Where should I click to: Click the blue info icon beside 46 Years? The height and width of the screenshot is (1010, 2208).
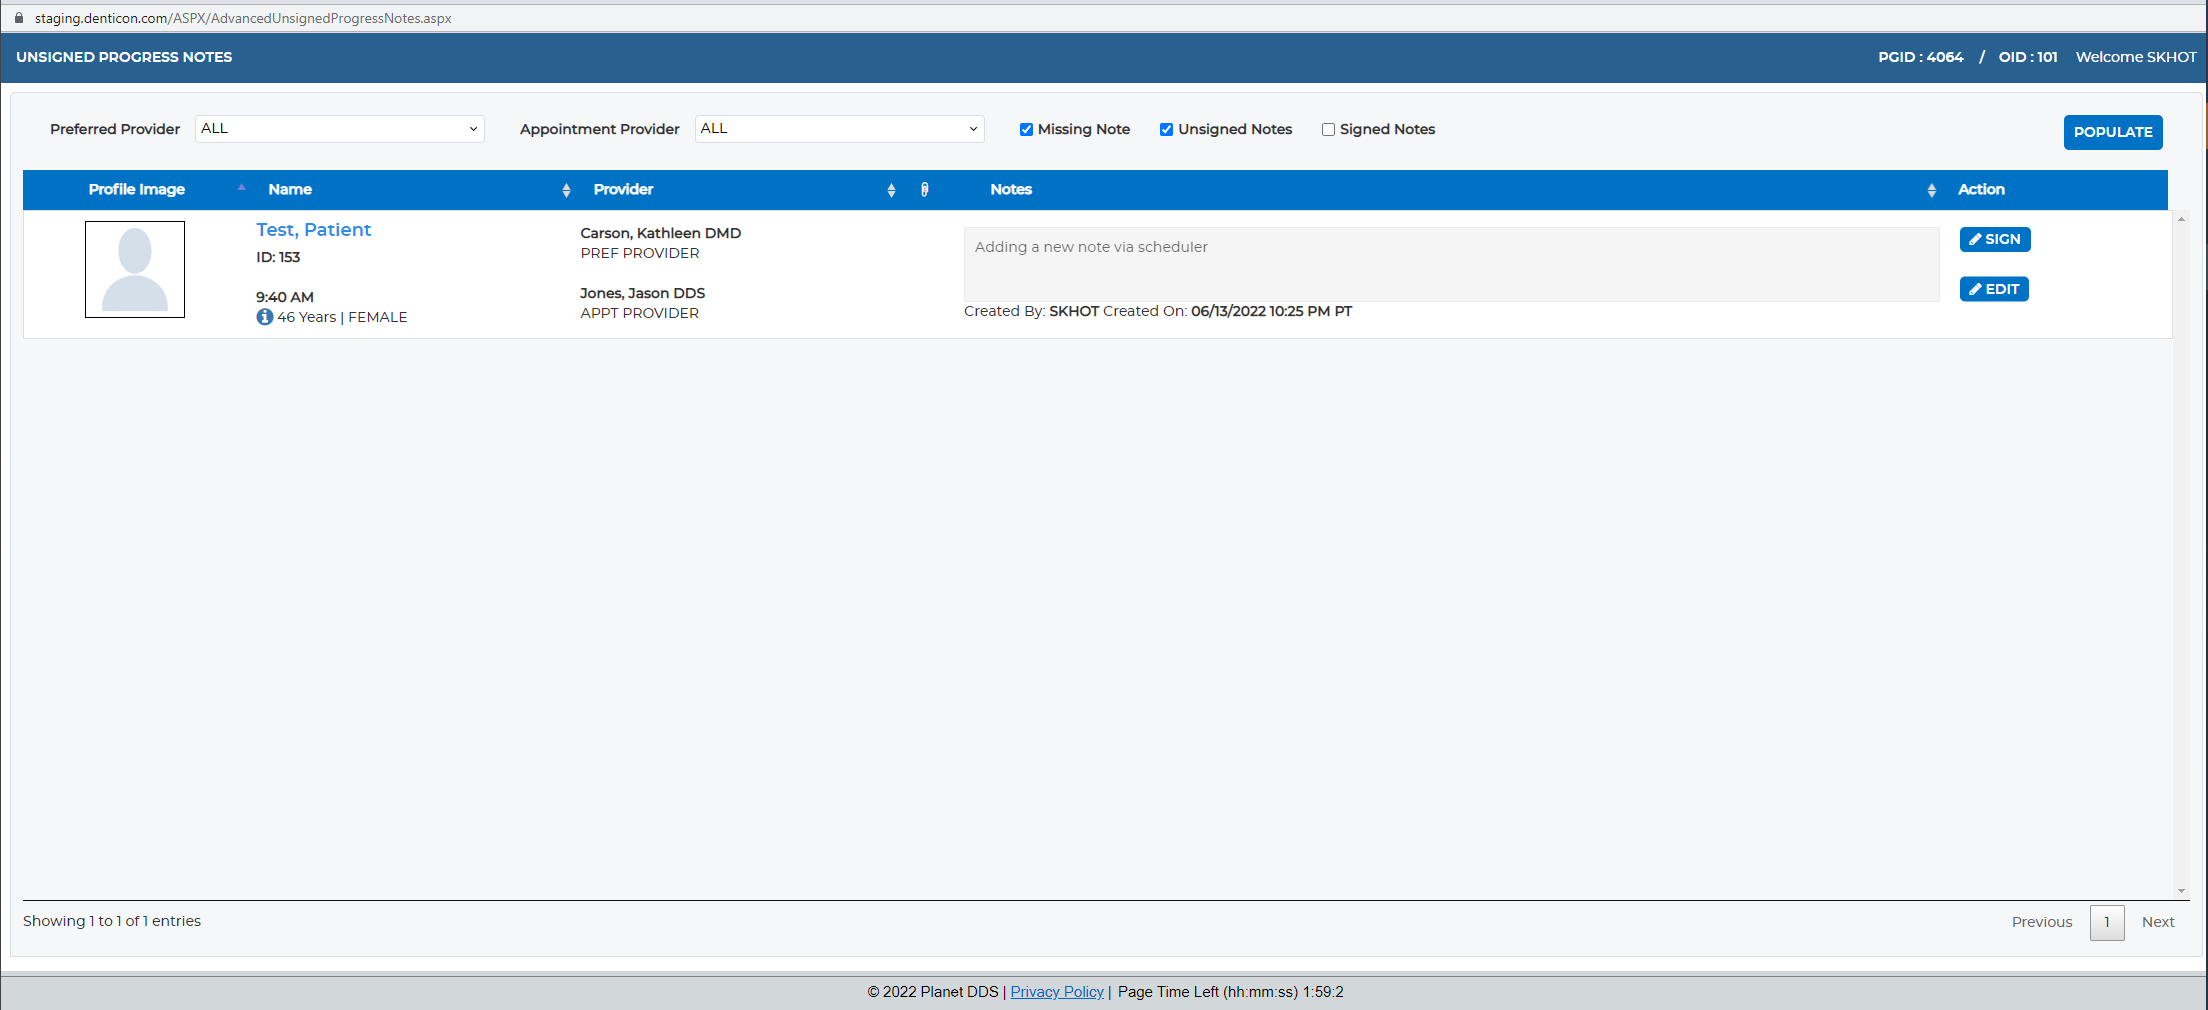264,317
